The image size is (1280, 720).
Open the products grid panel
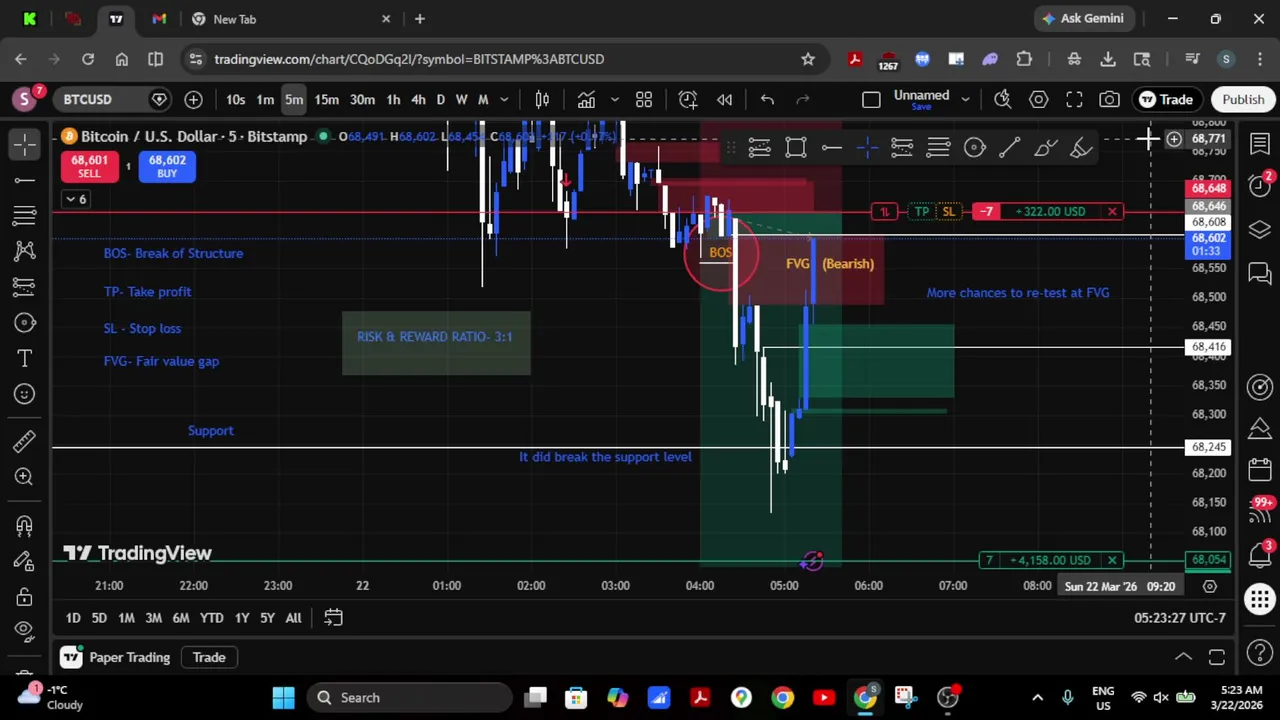(x=1259, y=600)
